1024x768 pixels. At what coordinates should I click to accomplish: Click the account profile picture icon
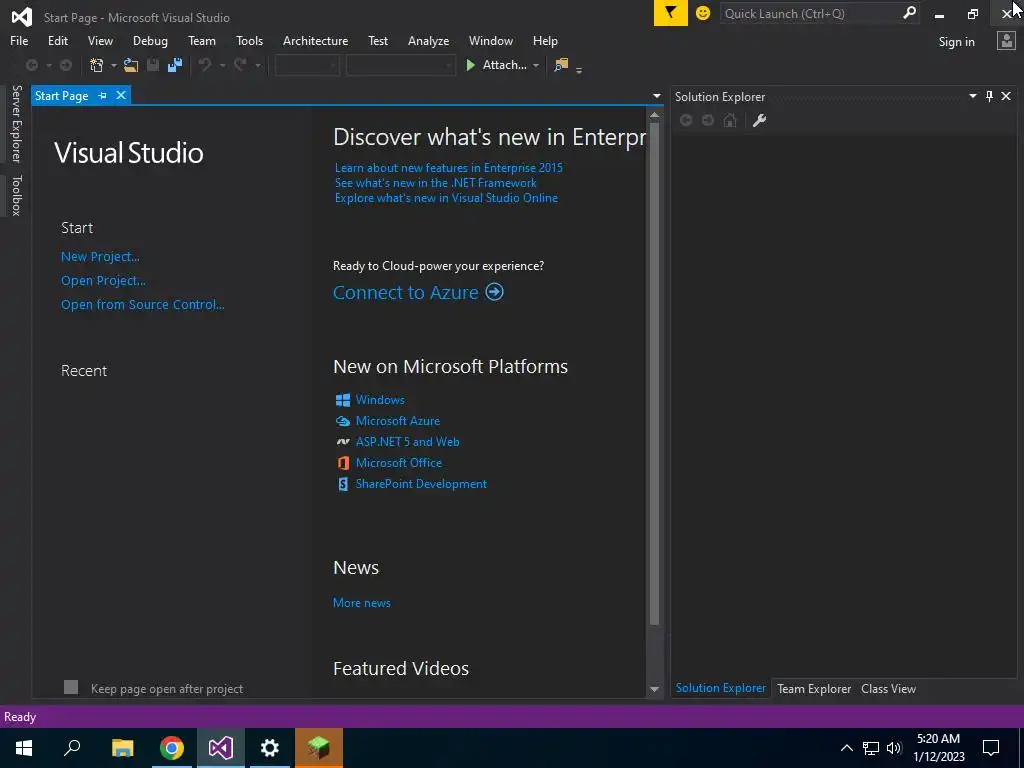coord(1006,41)
